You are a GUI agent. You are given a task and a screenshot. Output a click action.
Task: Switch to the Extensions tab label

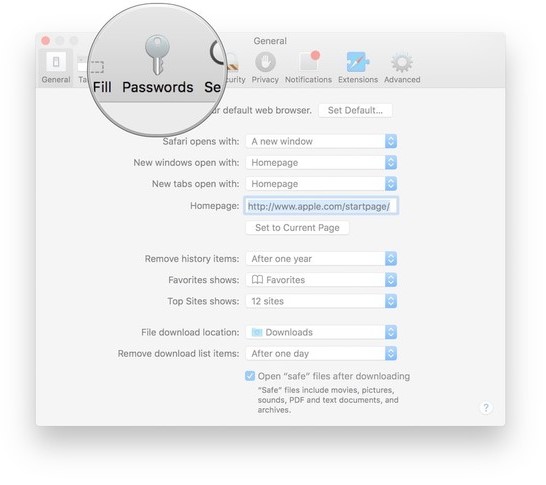click(x=358, y=80)
